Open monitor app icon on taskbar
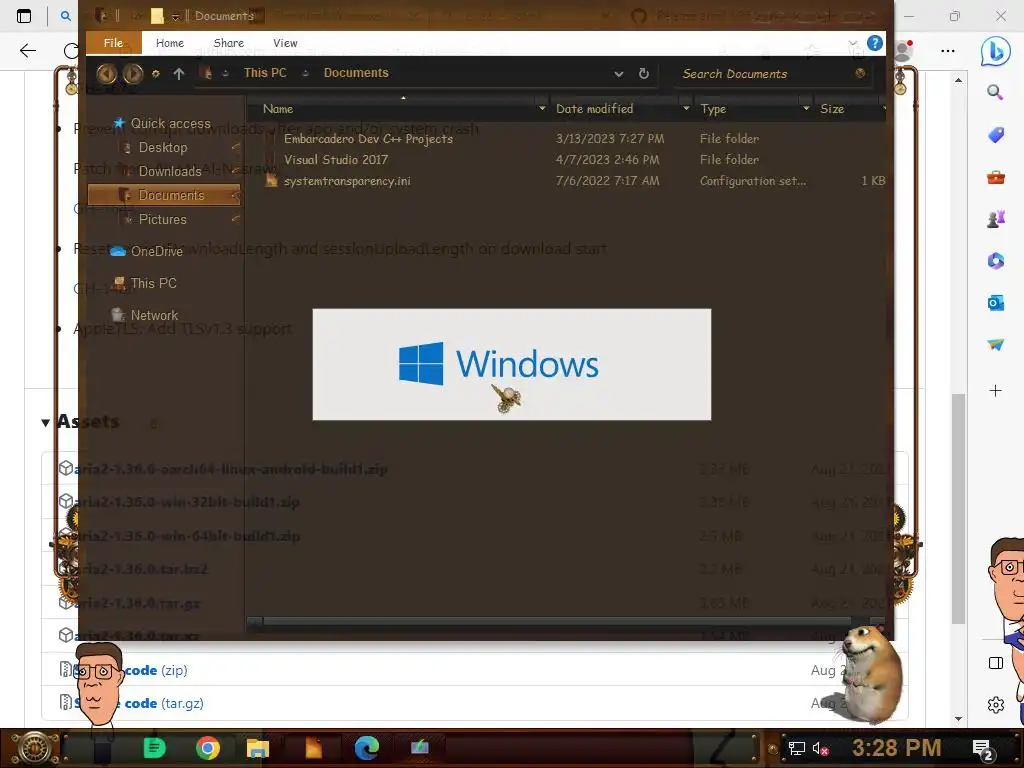Image resolution: width=1024 pixels, height=768 pixels. pyautogui.click(x=419, y=746)
